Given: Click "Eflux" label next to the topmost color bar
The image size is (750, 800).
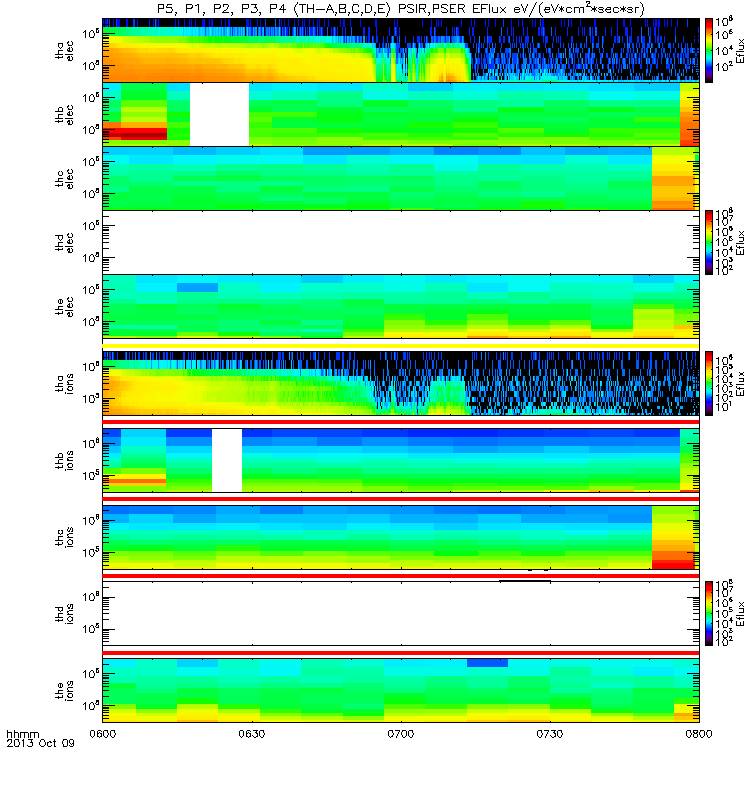Looking at the screenshot, I should [740, 51].
